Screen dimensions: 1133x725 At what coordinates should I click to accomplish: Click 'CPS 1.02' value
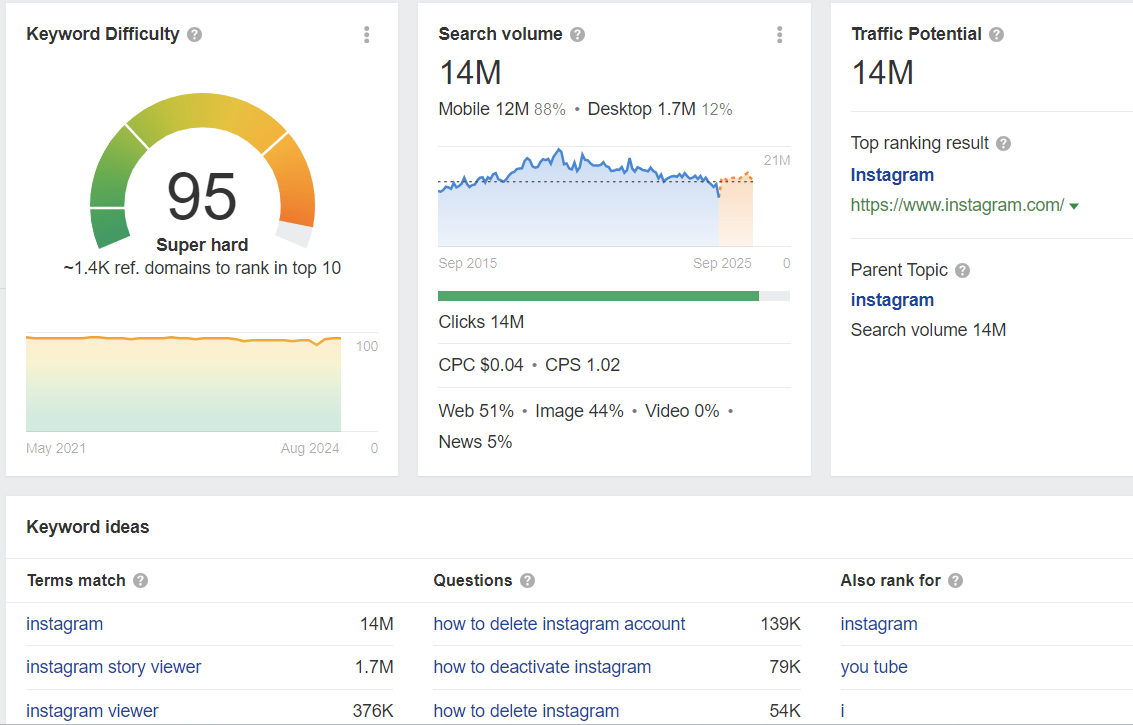tap(582, 365)
